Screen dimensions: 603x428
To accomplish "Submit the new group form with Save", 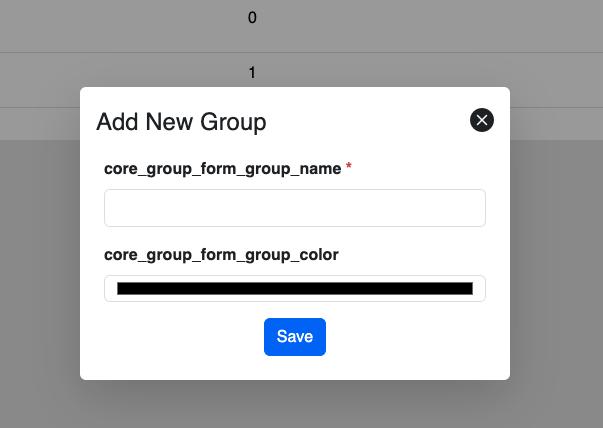I will [x=294, y=337].
